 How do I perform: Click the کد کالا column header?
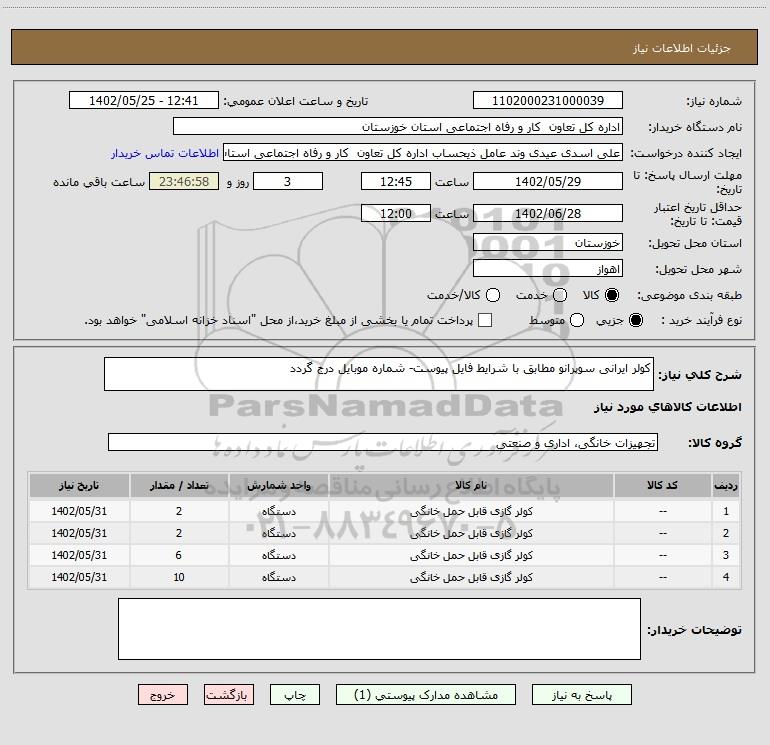662,486
